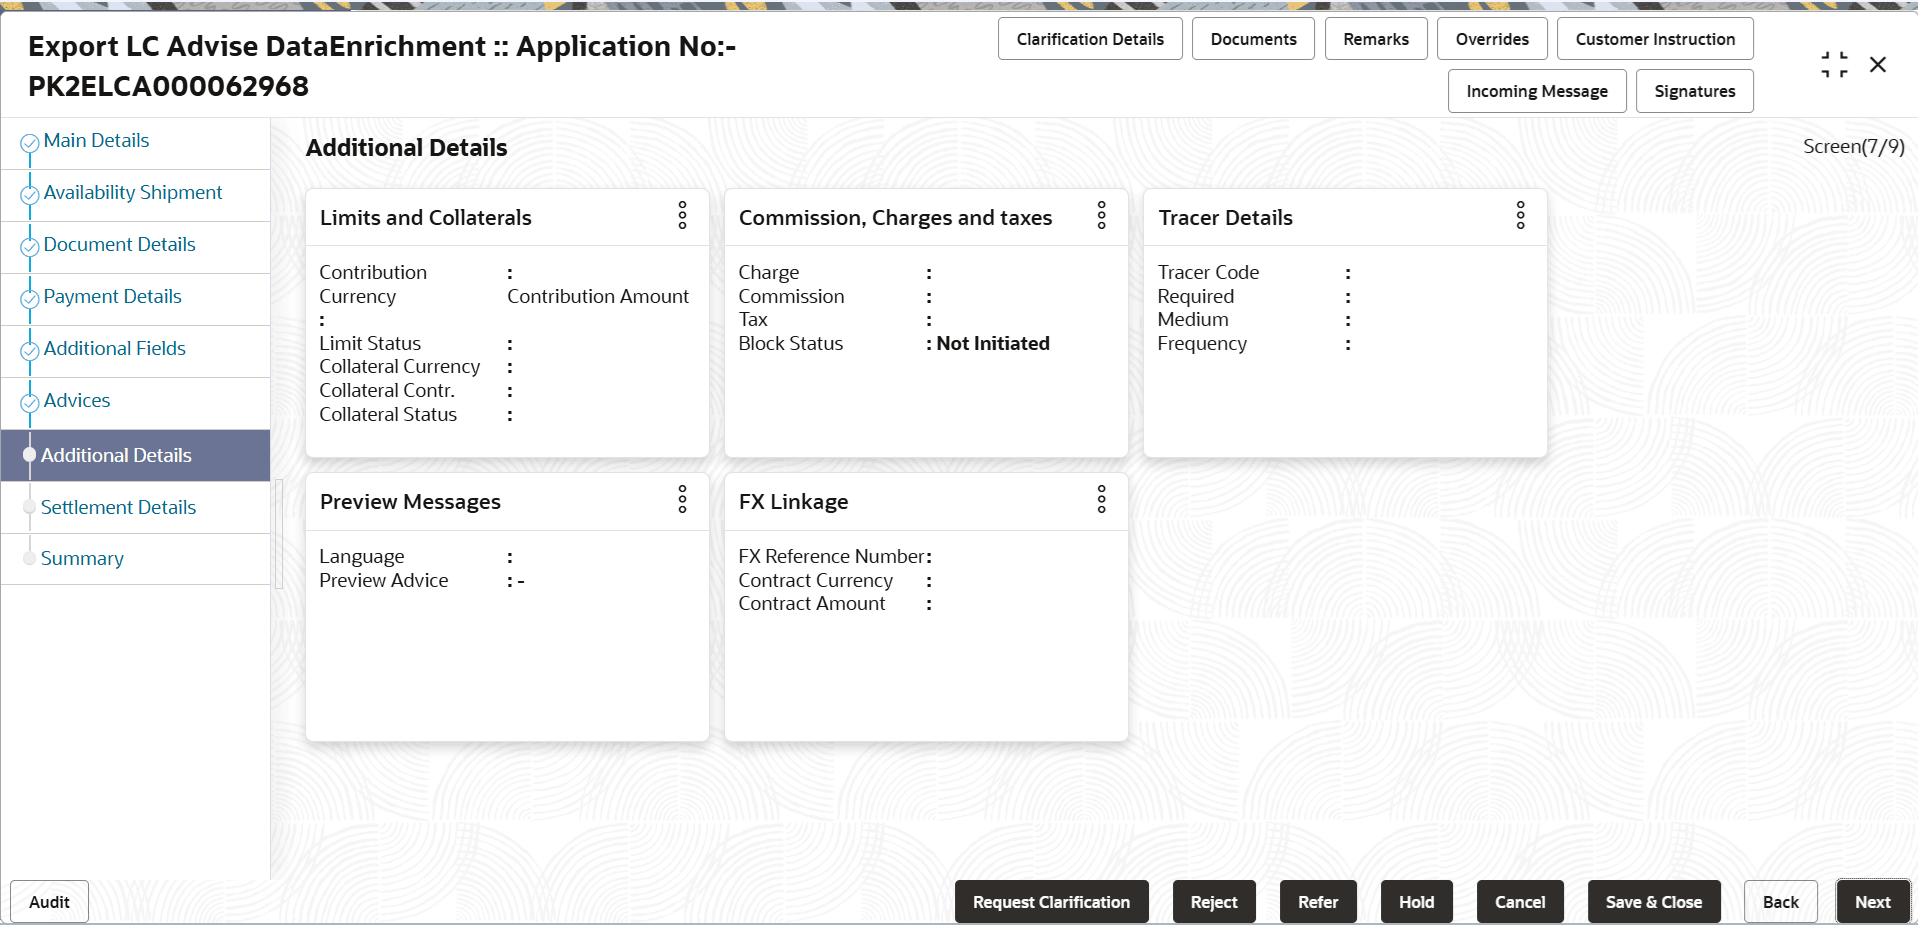1918x925 pixels.
Task: Click the Preview Advice label
Action: point(384,581)
